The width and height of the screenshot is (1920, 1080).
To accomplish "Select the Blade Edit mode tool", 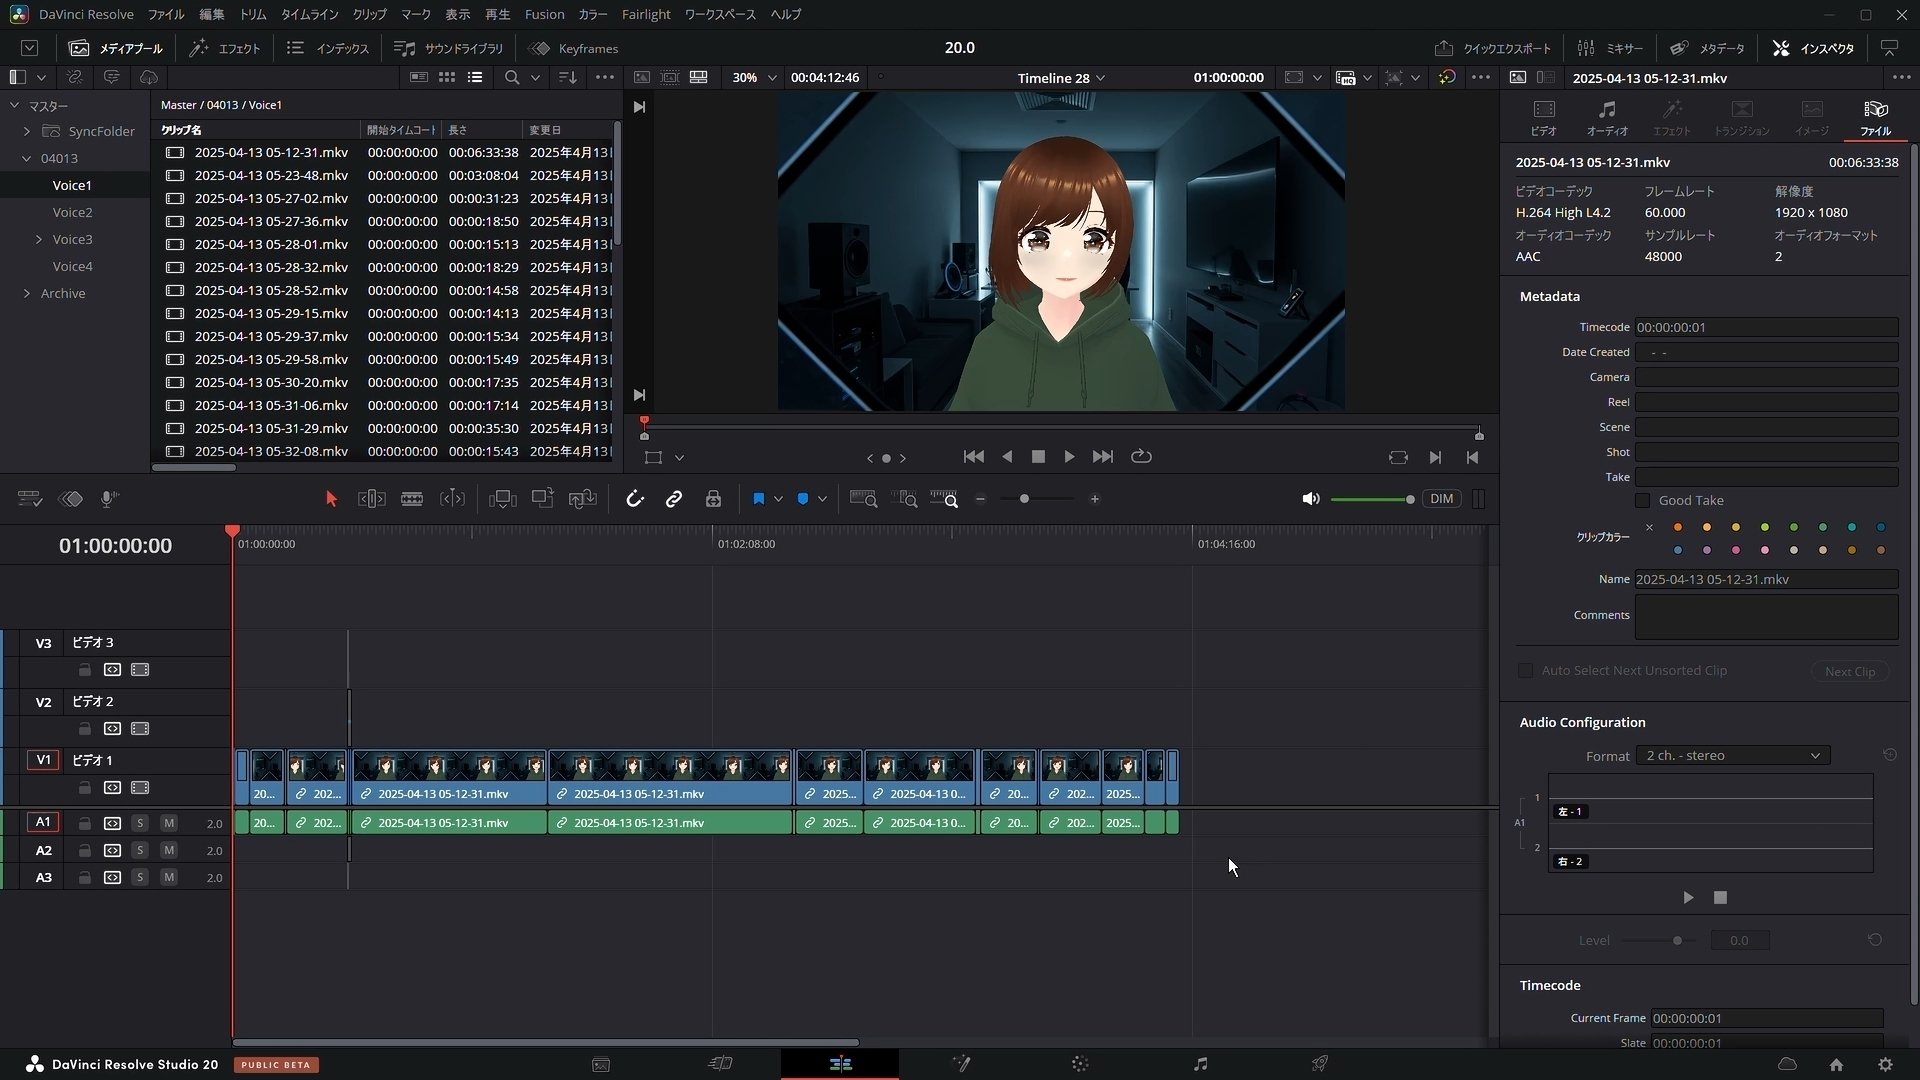I will pos(412,499).
